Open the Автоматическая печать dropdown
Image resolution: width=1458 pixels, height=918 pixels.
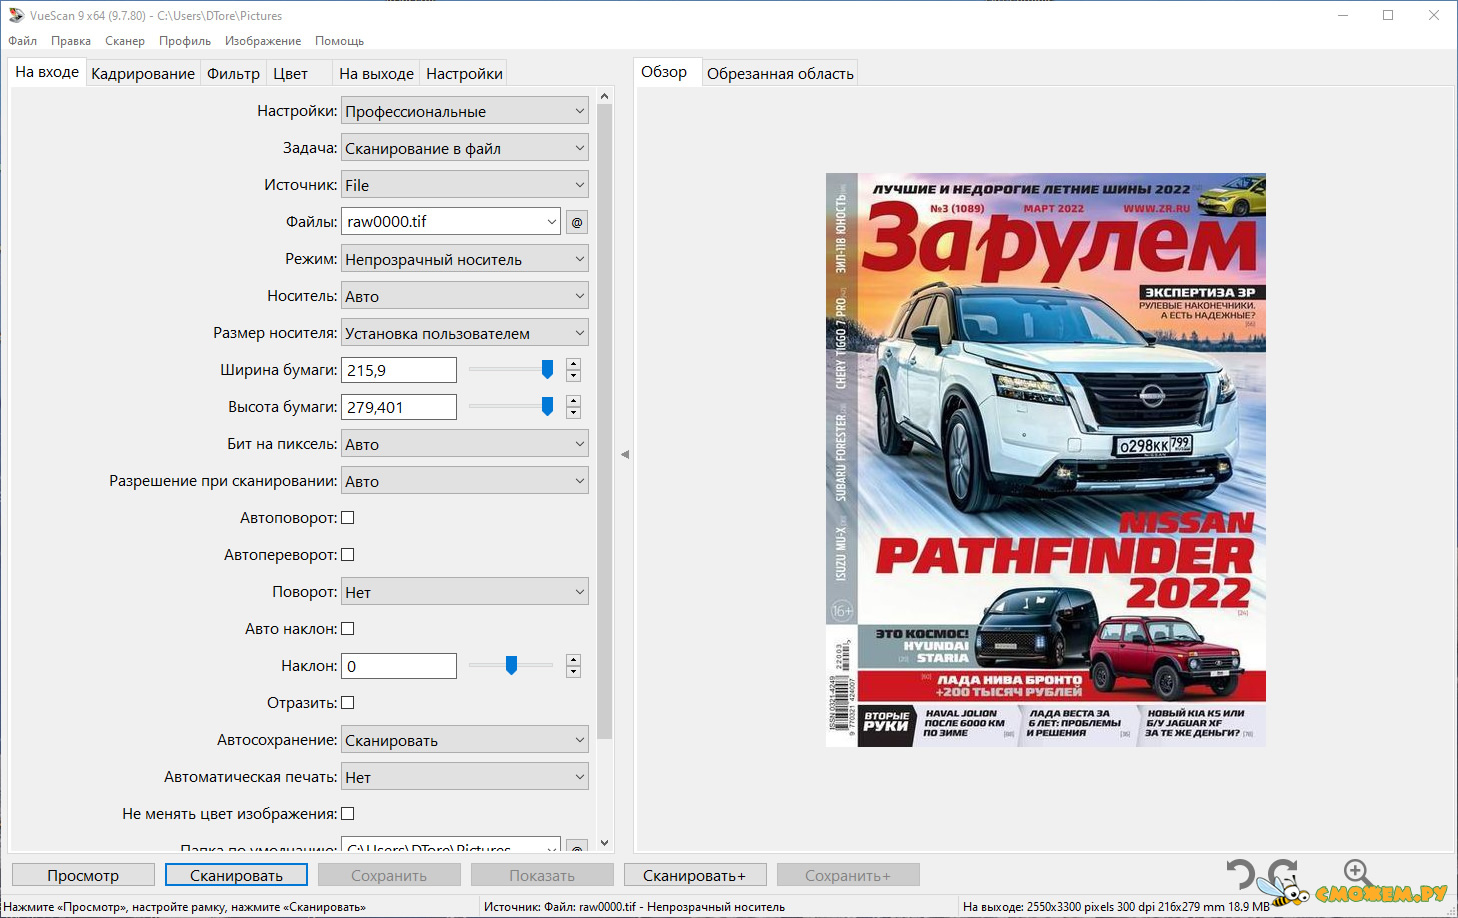[465, 777]
